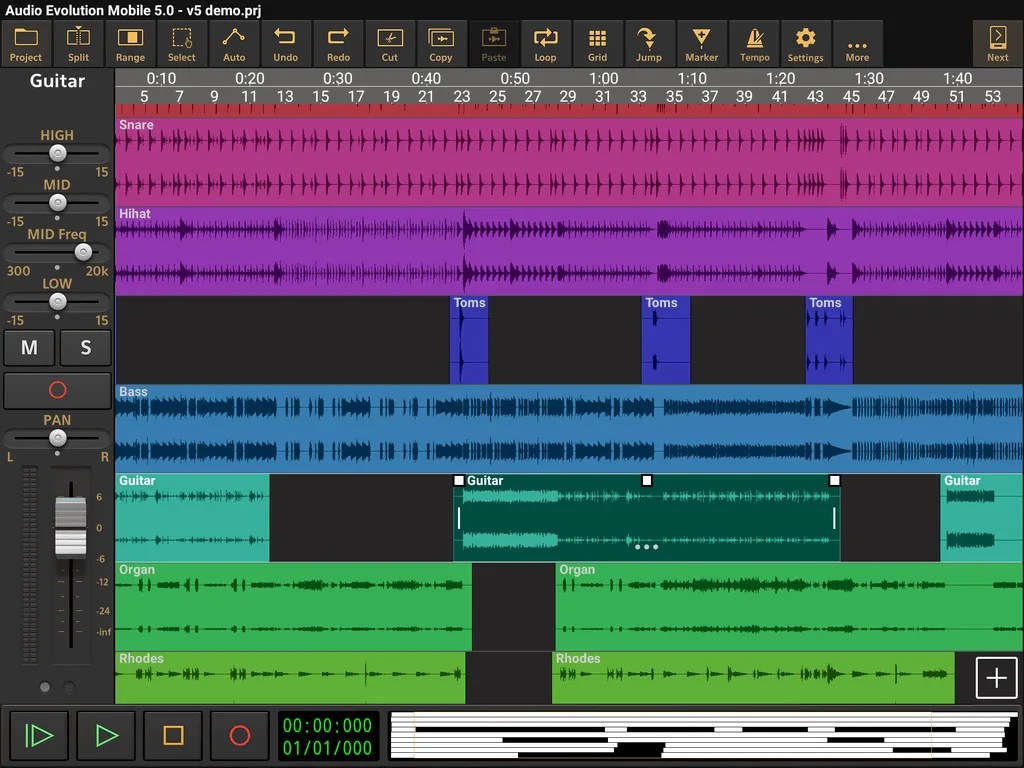Open the Project menu icon
This screenshot has height=768, width=1024.
pos(26,43)
